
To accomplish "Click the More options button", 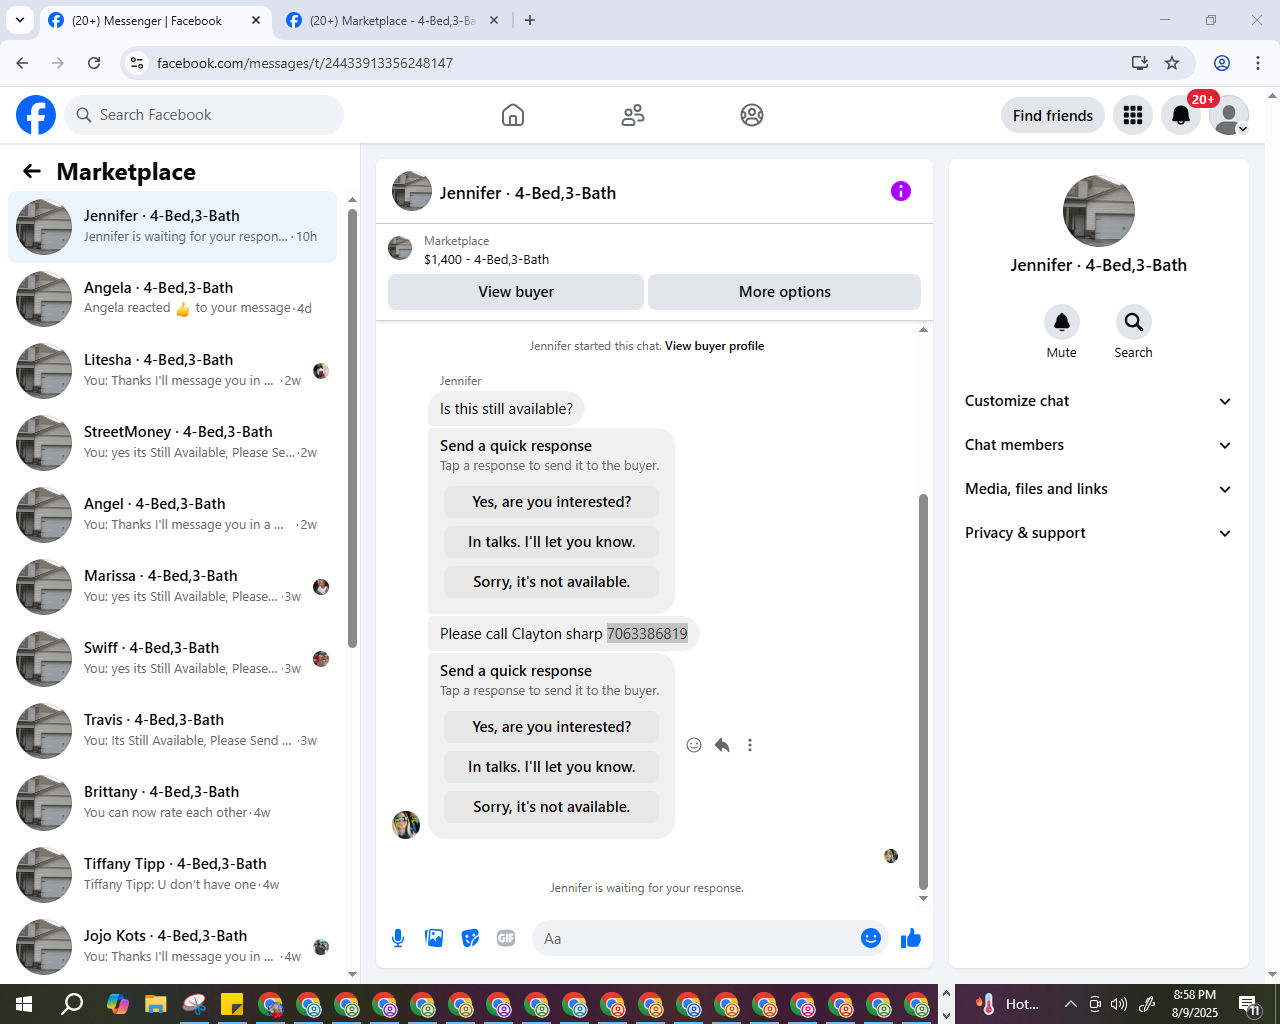I will 785,292.
